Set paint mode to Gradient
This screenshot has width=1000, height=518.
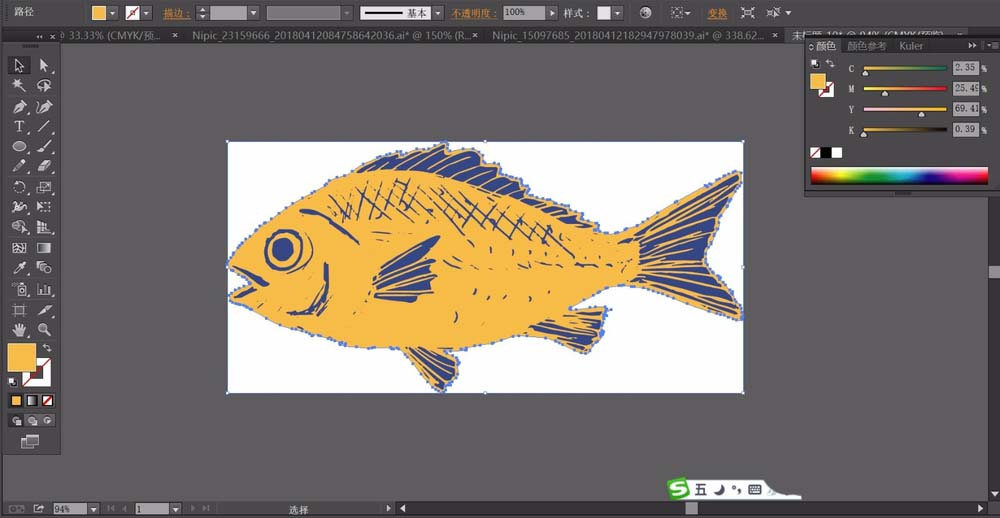(32, 401)
